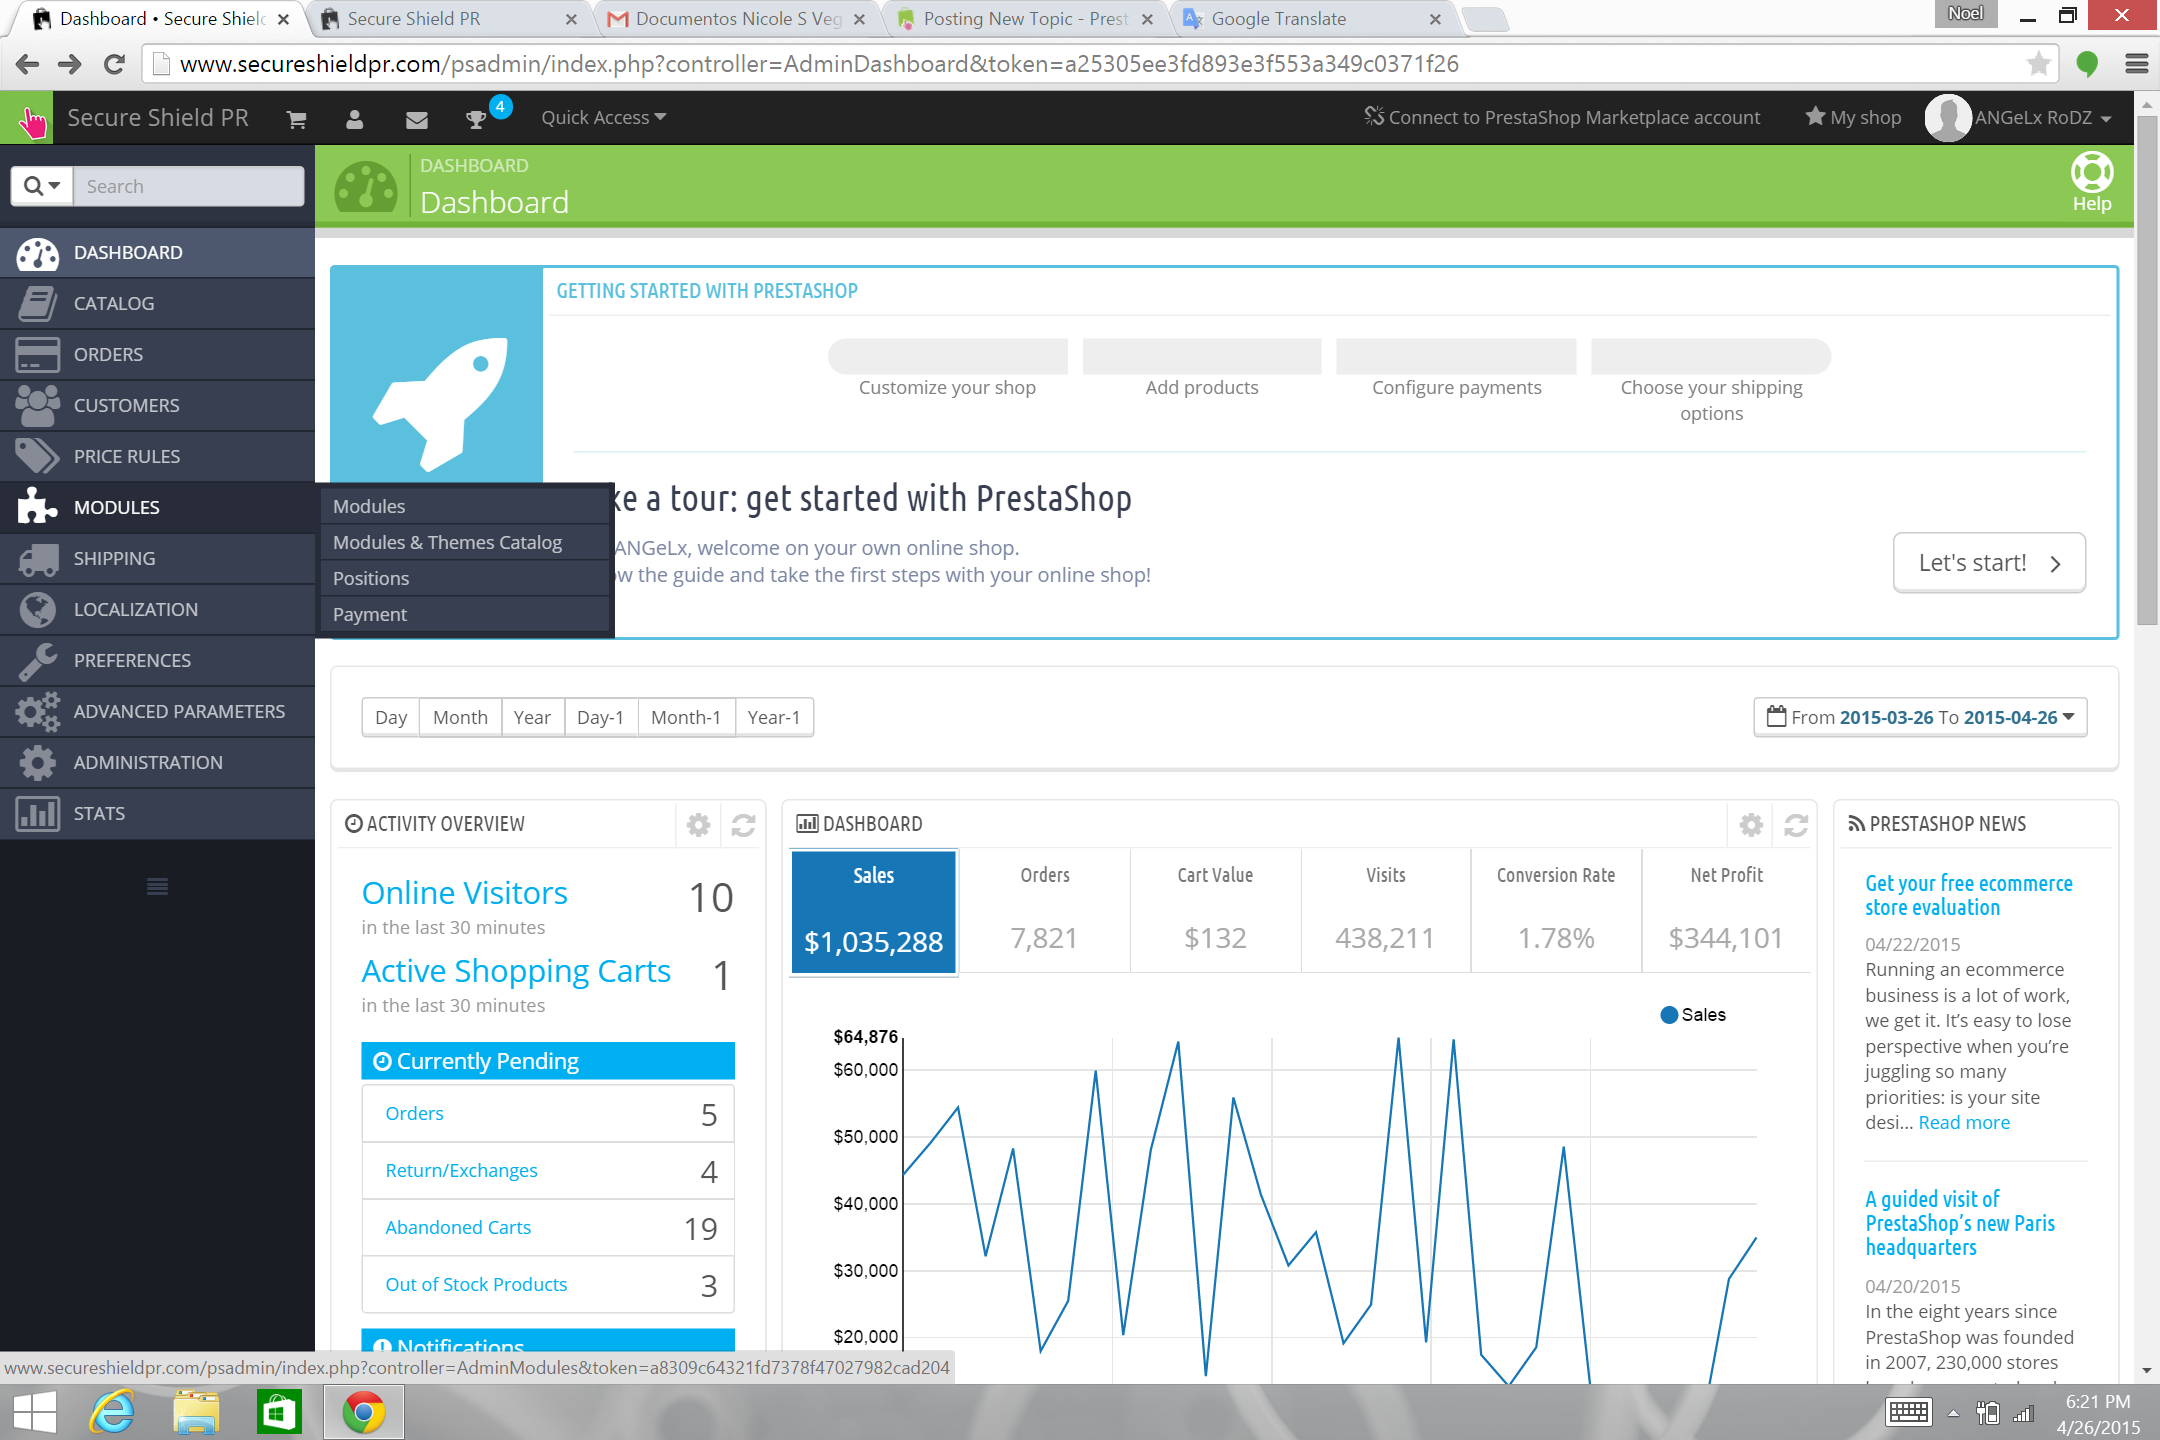Click the sidebar collapse hamburger icon

(x=157, y=886)
